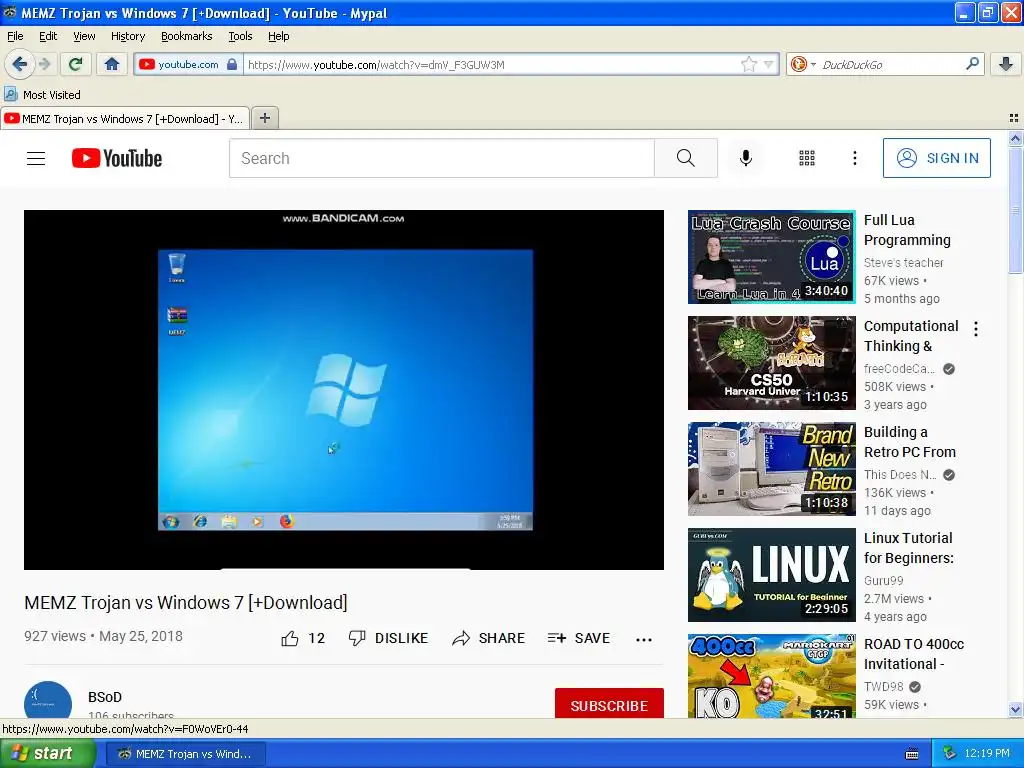Select MEMZ Trojan taskbar window button
Image resolution: width=1024 pixels, height=768 pixels.
[x=185, y=754]
